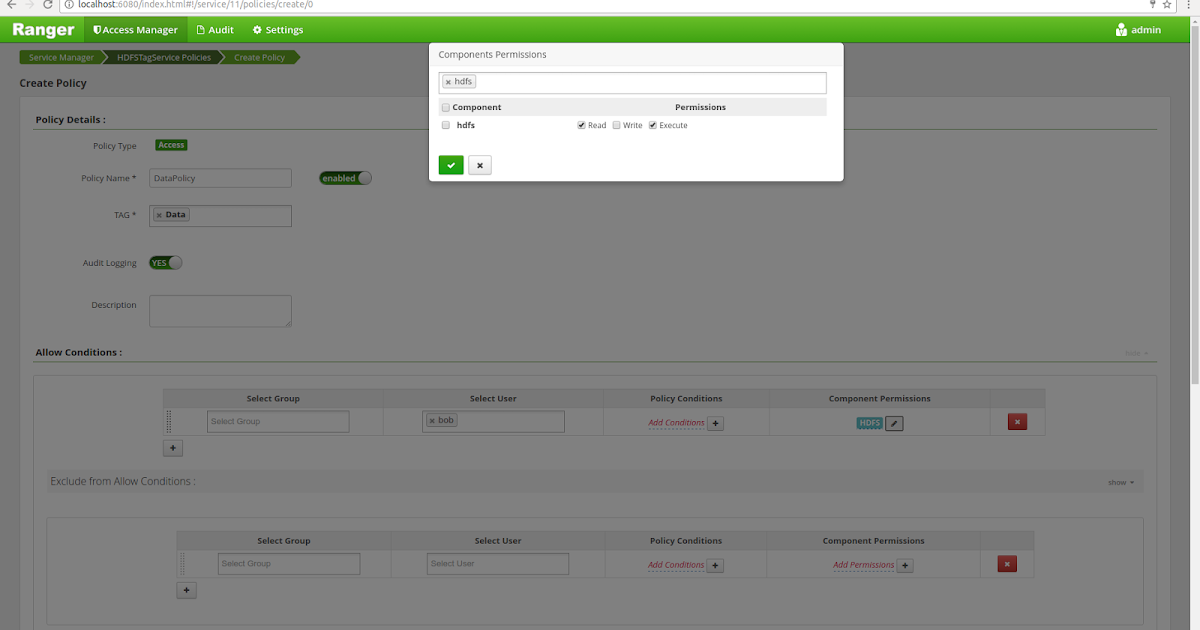The height and width of the screenshot is (630, 1200).
Task: Uncheck the Read permission for hdfs
Action: click(x=581, y=124)
